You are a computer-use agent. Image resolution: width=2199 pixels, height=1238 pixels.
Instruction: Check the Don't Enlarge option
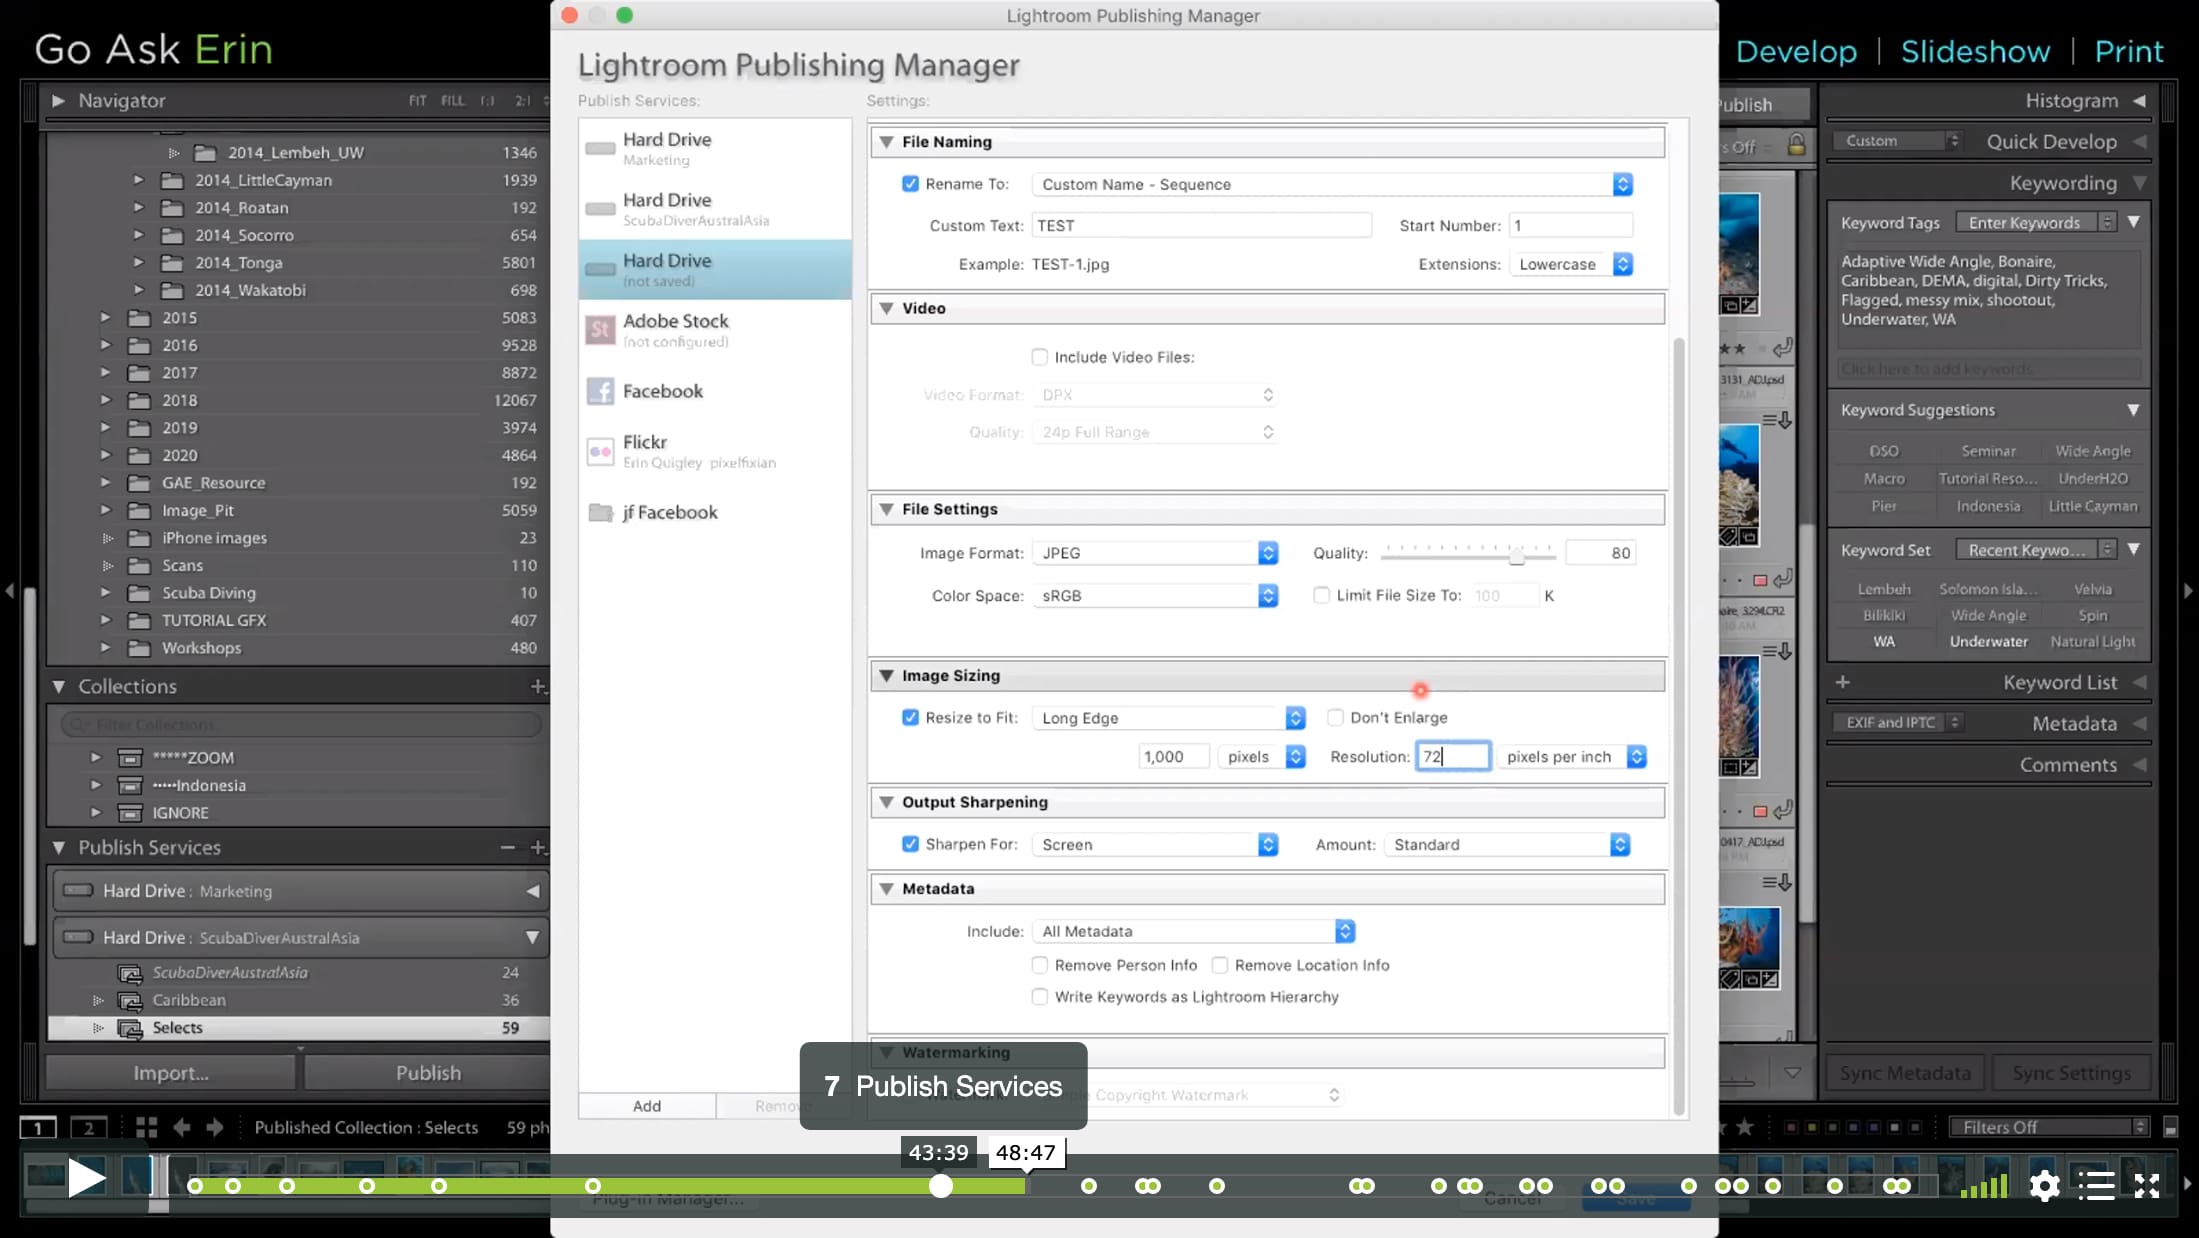coord(1335,717)
